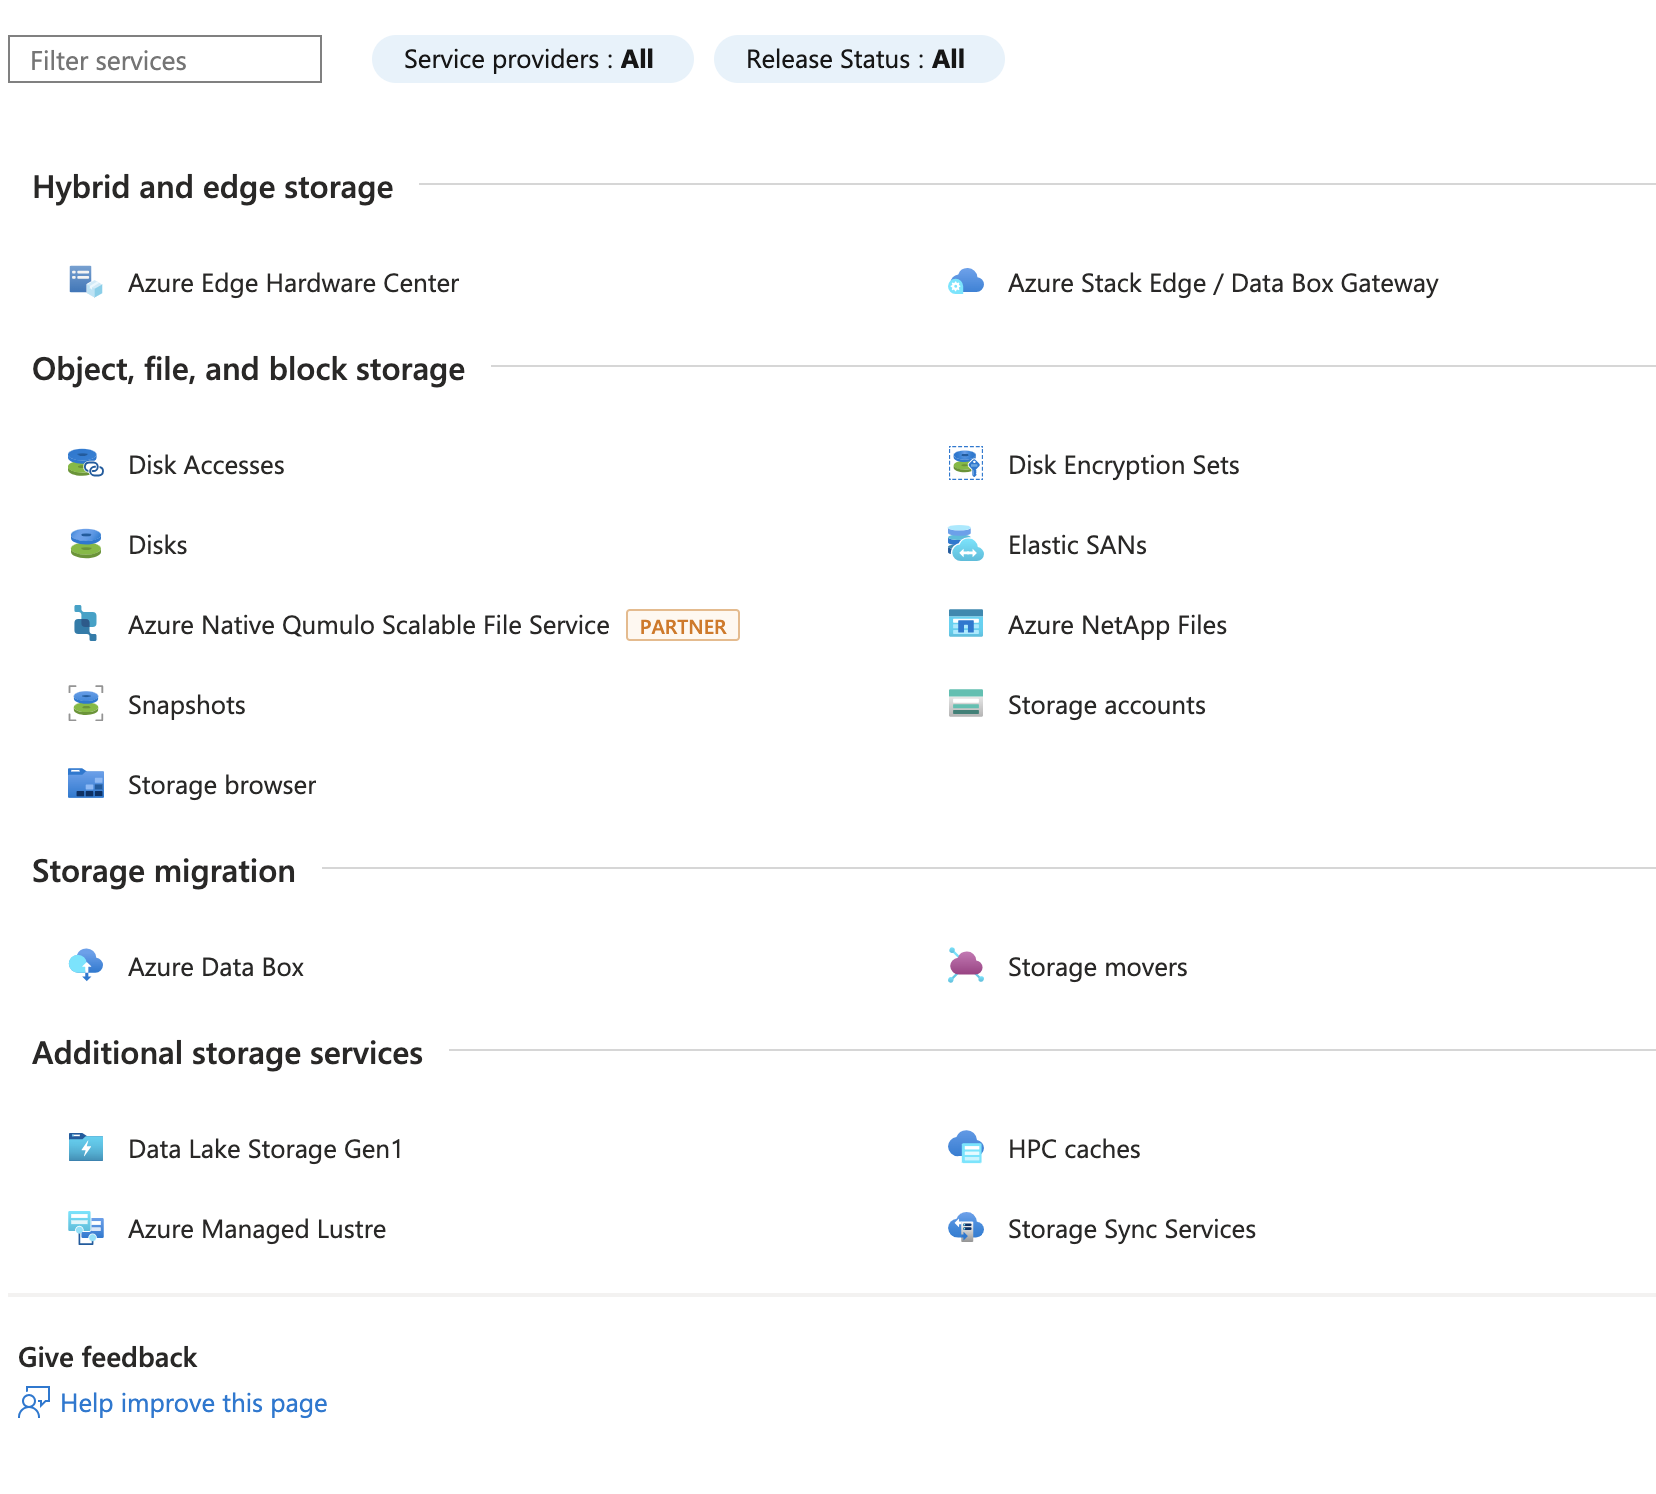This screenshot has width=1656, height=1494.
Task: Open the Azure NetApp Files icon
Action: point(966,624)
